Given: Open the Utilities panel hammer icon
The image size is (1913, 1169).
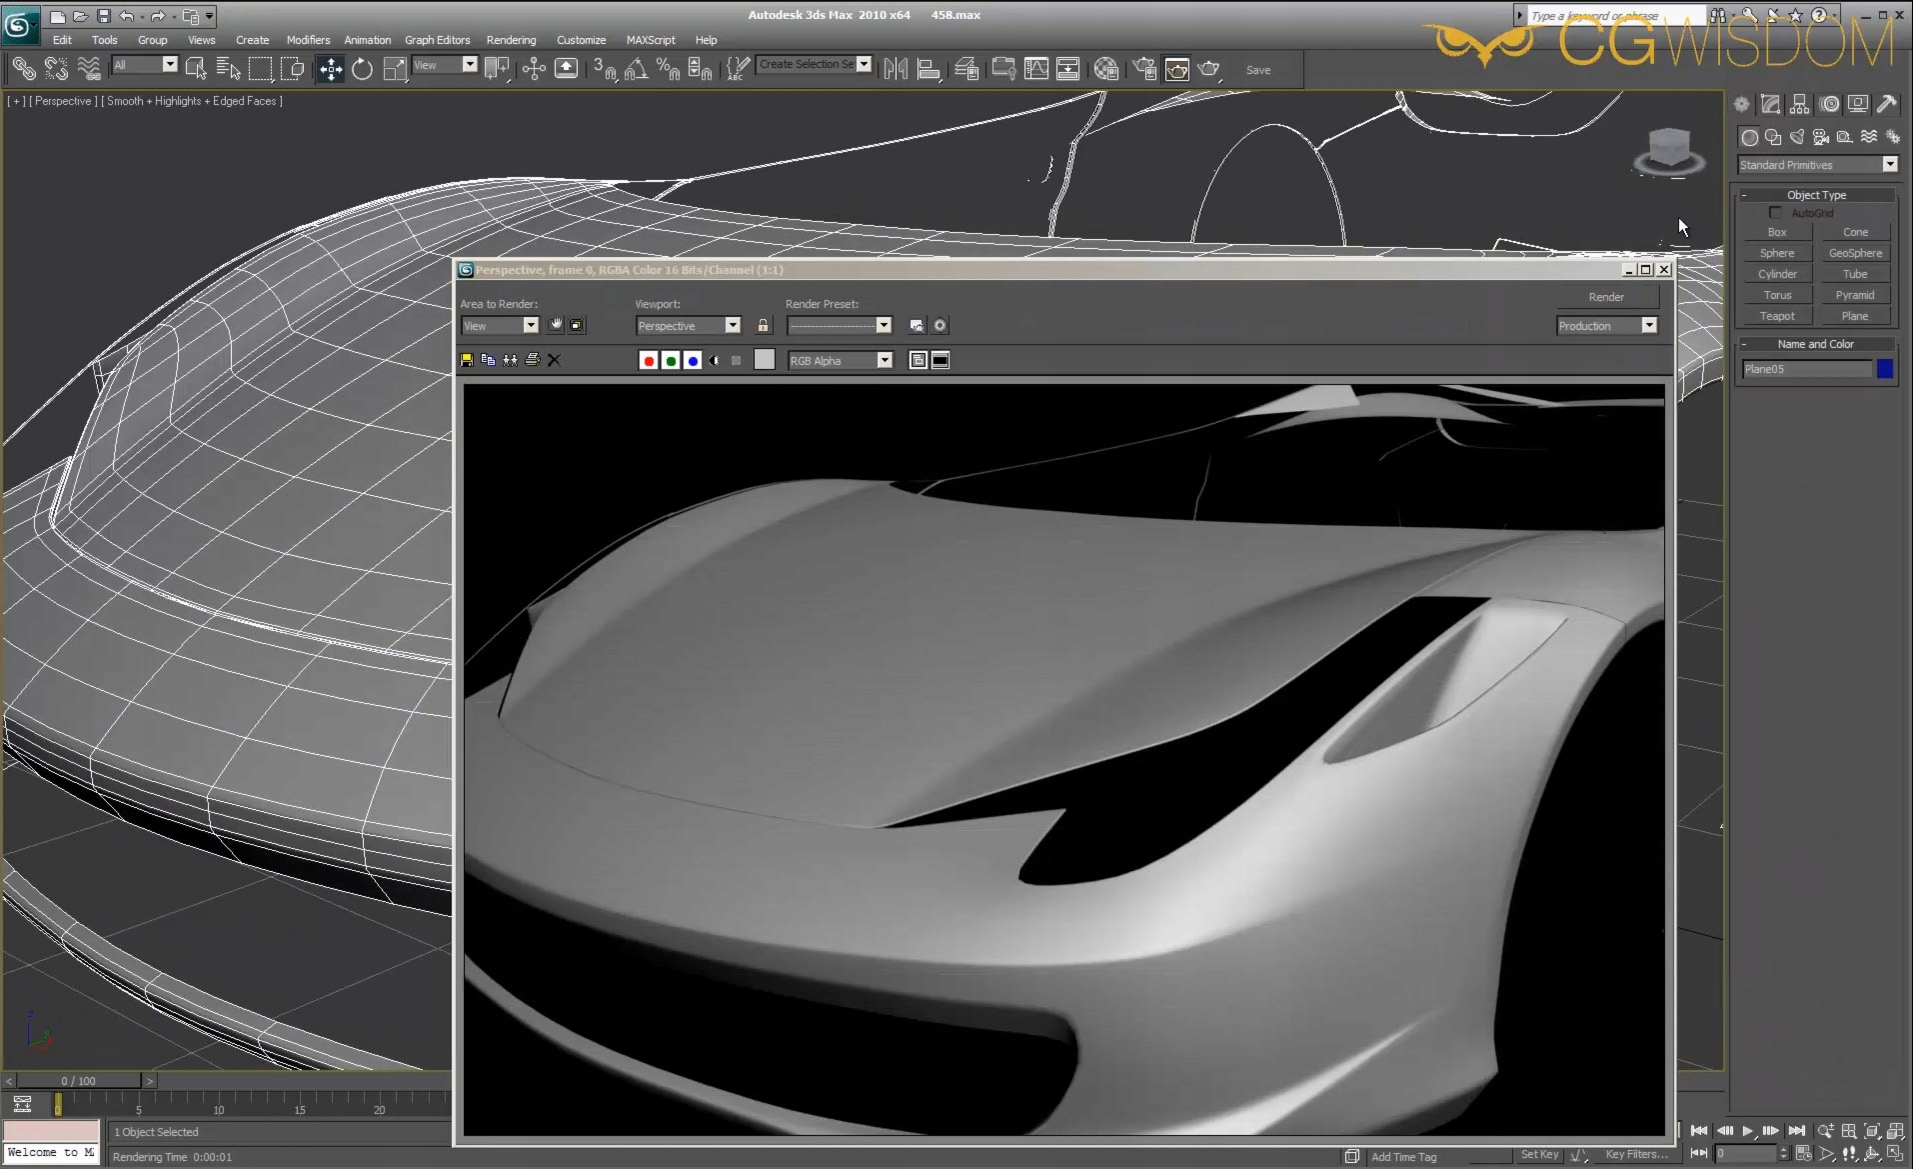Looking at the screenshot, I should 1887,104.
